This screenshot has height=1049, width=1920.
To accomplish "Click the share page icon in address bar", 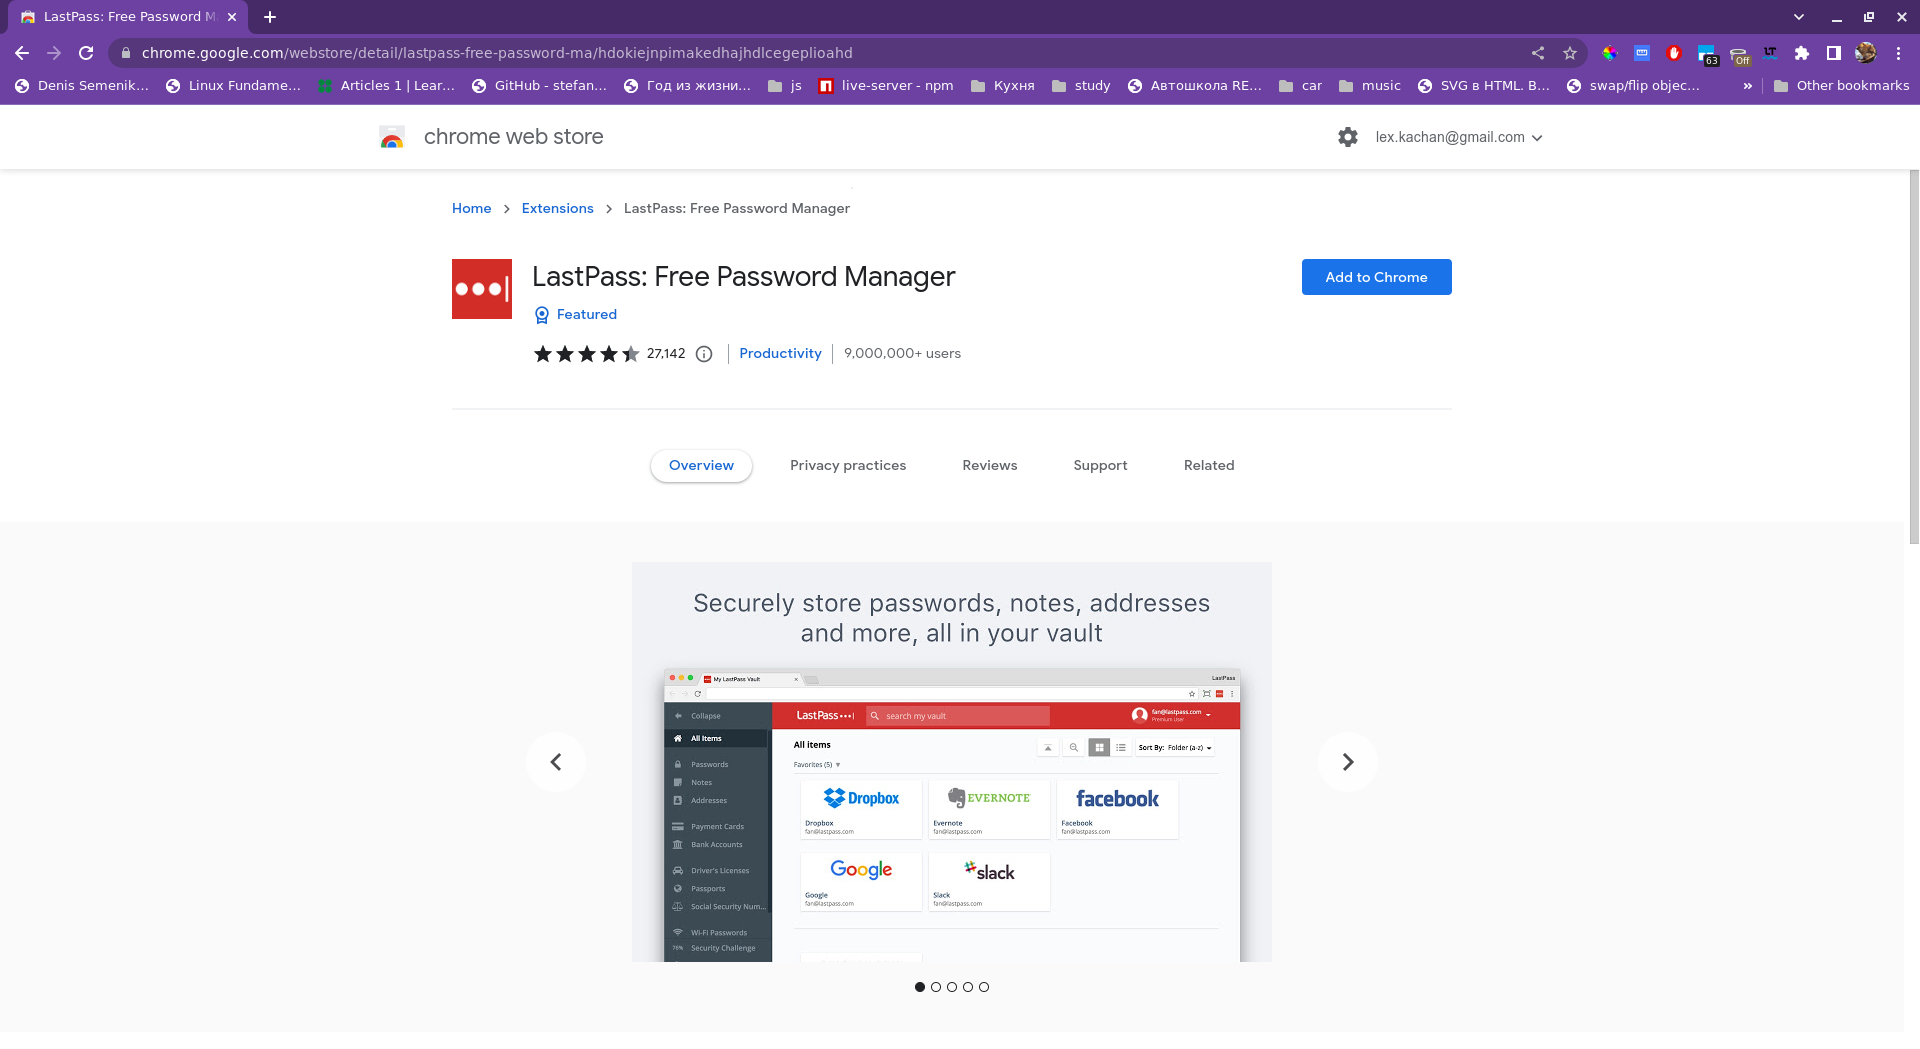I will [1538, 53].
